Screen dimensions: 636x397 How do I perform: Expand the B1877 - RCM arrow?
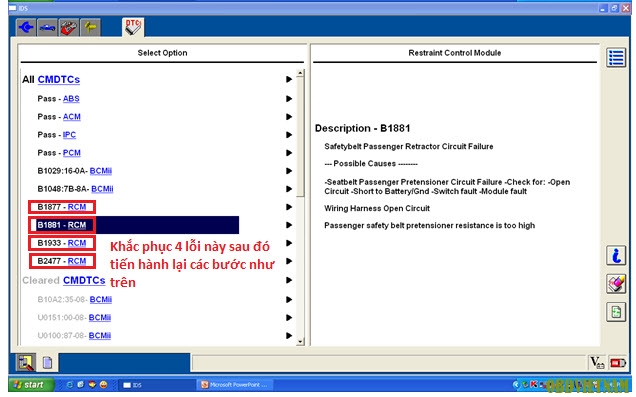[x=289, y=207]
